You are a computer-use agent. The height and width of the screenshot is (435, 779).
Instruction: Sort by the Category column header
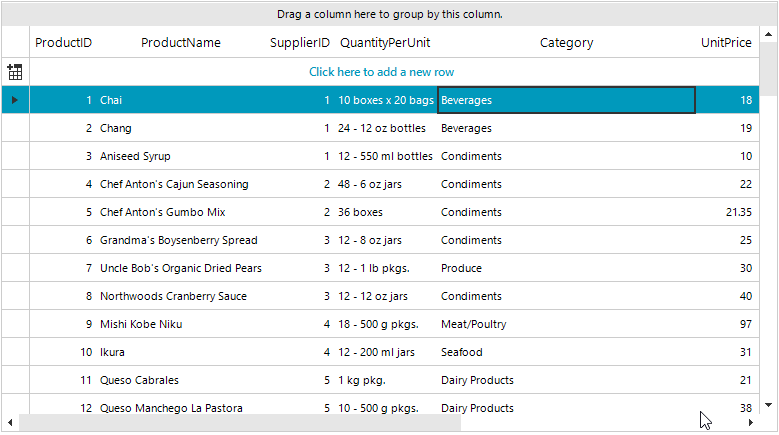[566, 43]
